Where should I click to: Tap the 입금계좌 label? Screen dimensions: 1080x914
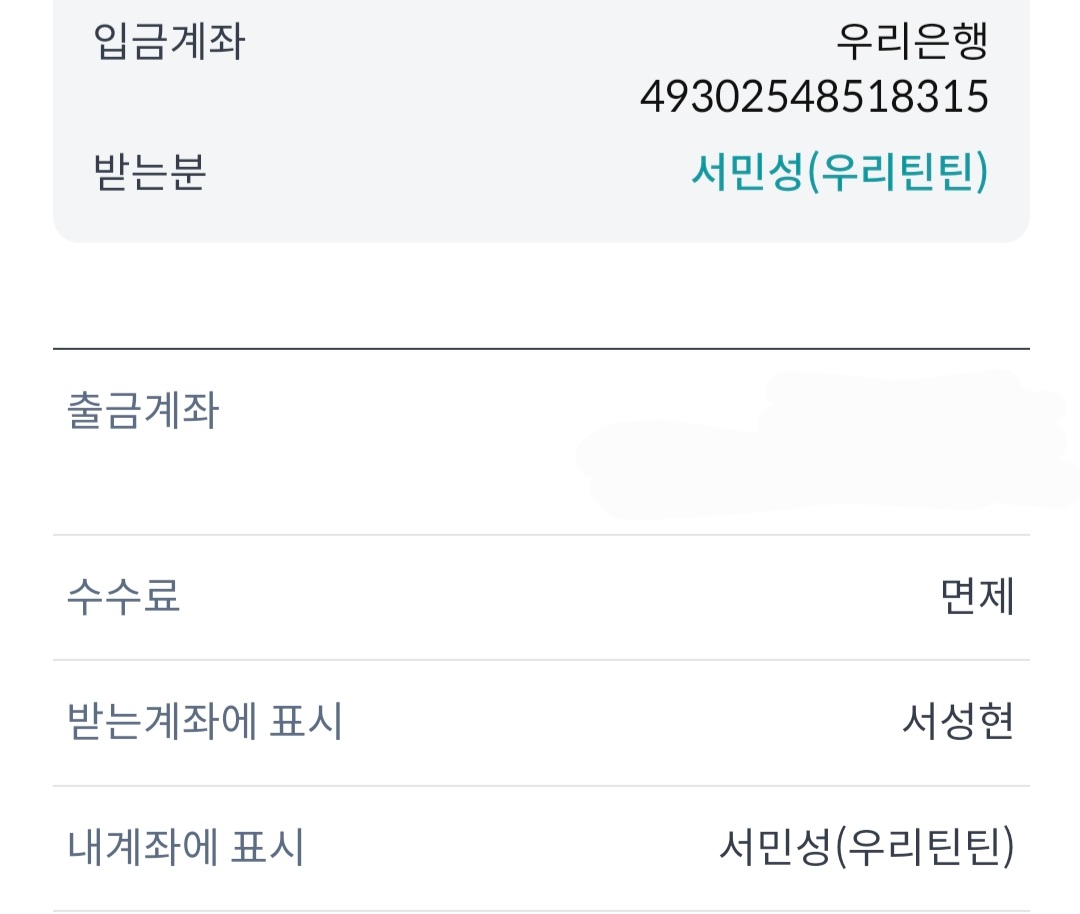169,43
